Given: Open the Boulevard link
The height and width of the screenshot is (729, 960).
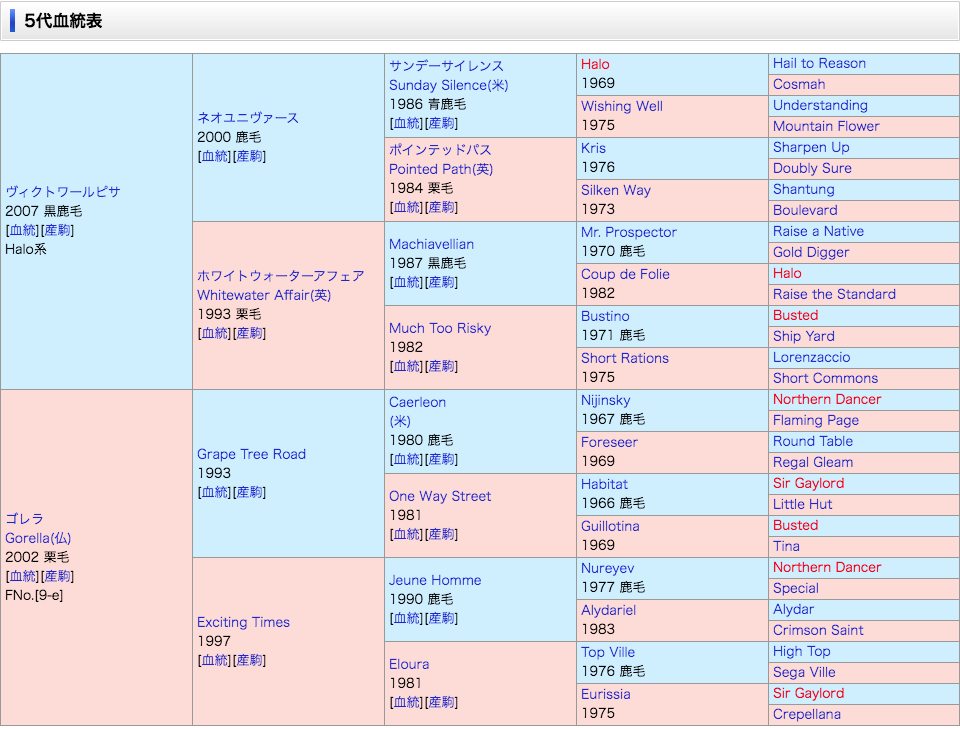Looking at the screenshot, I should tap(805, 210).
